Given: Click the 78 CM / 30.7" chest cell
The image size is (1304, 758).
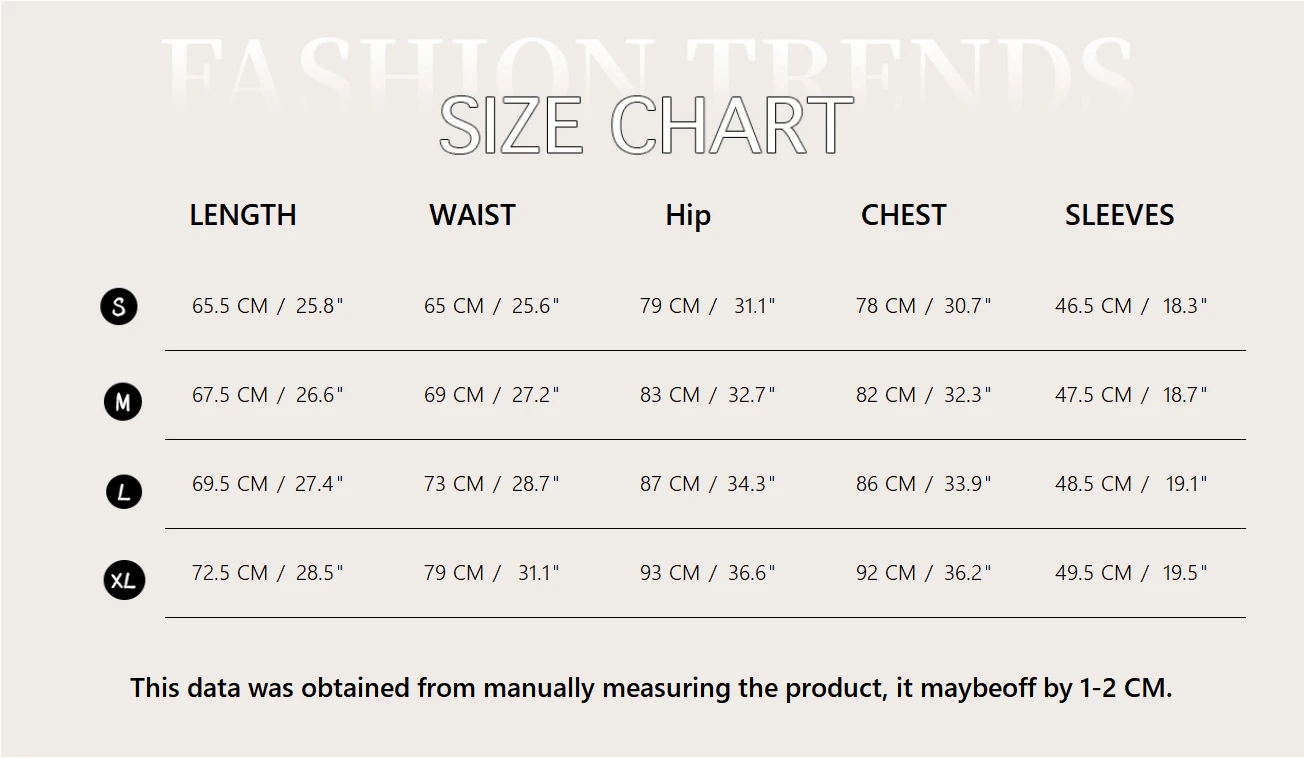Looking at the screenshot, I should (923, 306).
